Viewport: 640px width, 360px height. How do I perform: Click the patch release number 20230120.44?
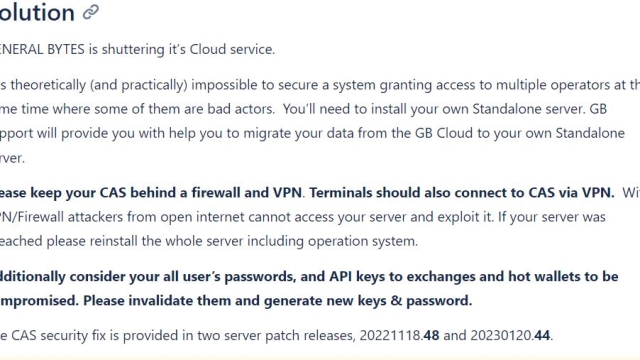(x=510, y=336)
